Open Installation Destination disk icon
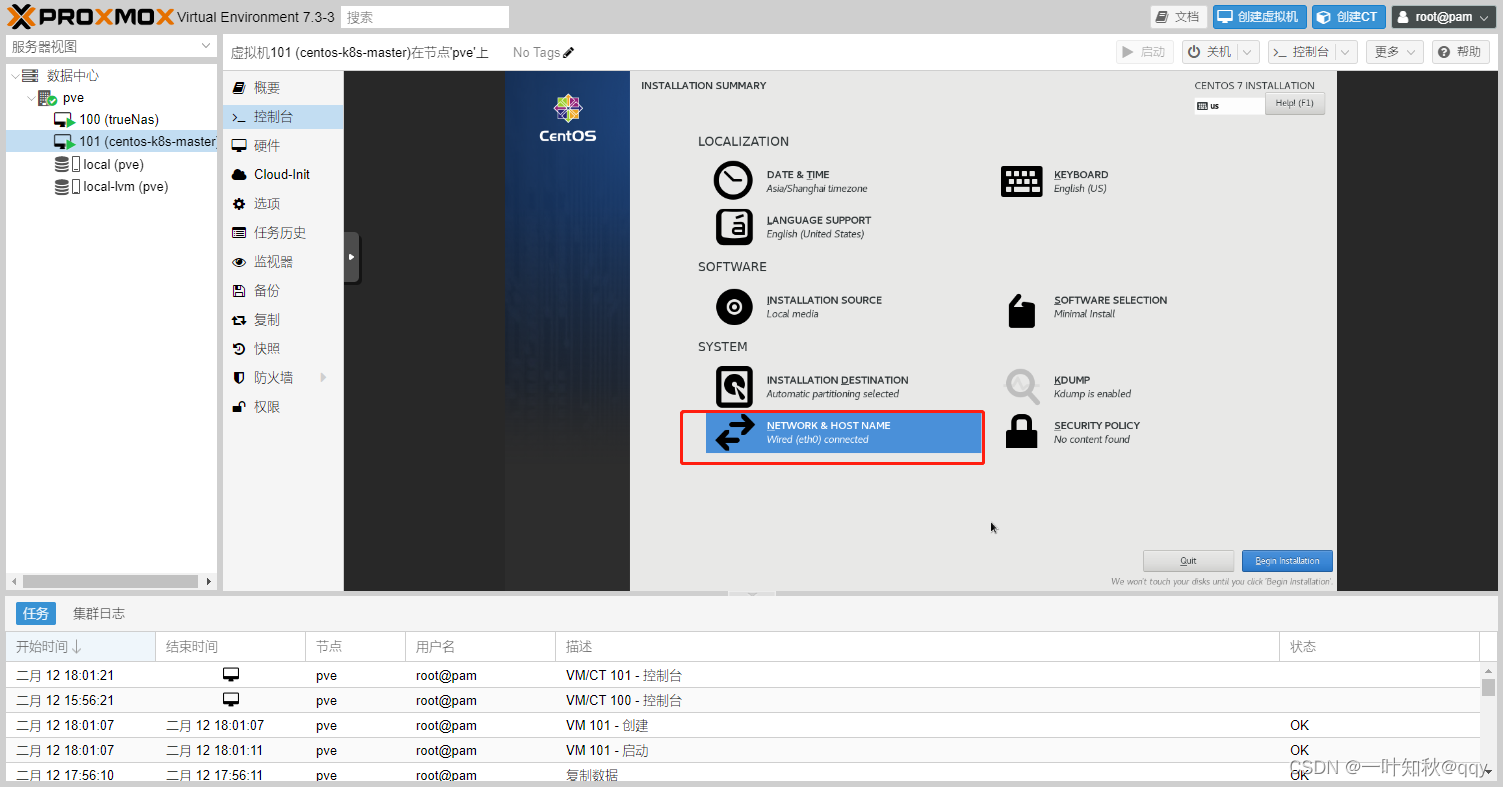The height and width of the screenshot is (787, 1503). (734, 387)
